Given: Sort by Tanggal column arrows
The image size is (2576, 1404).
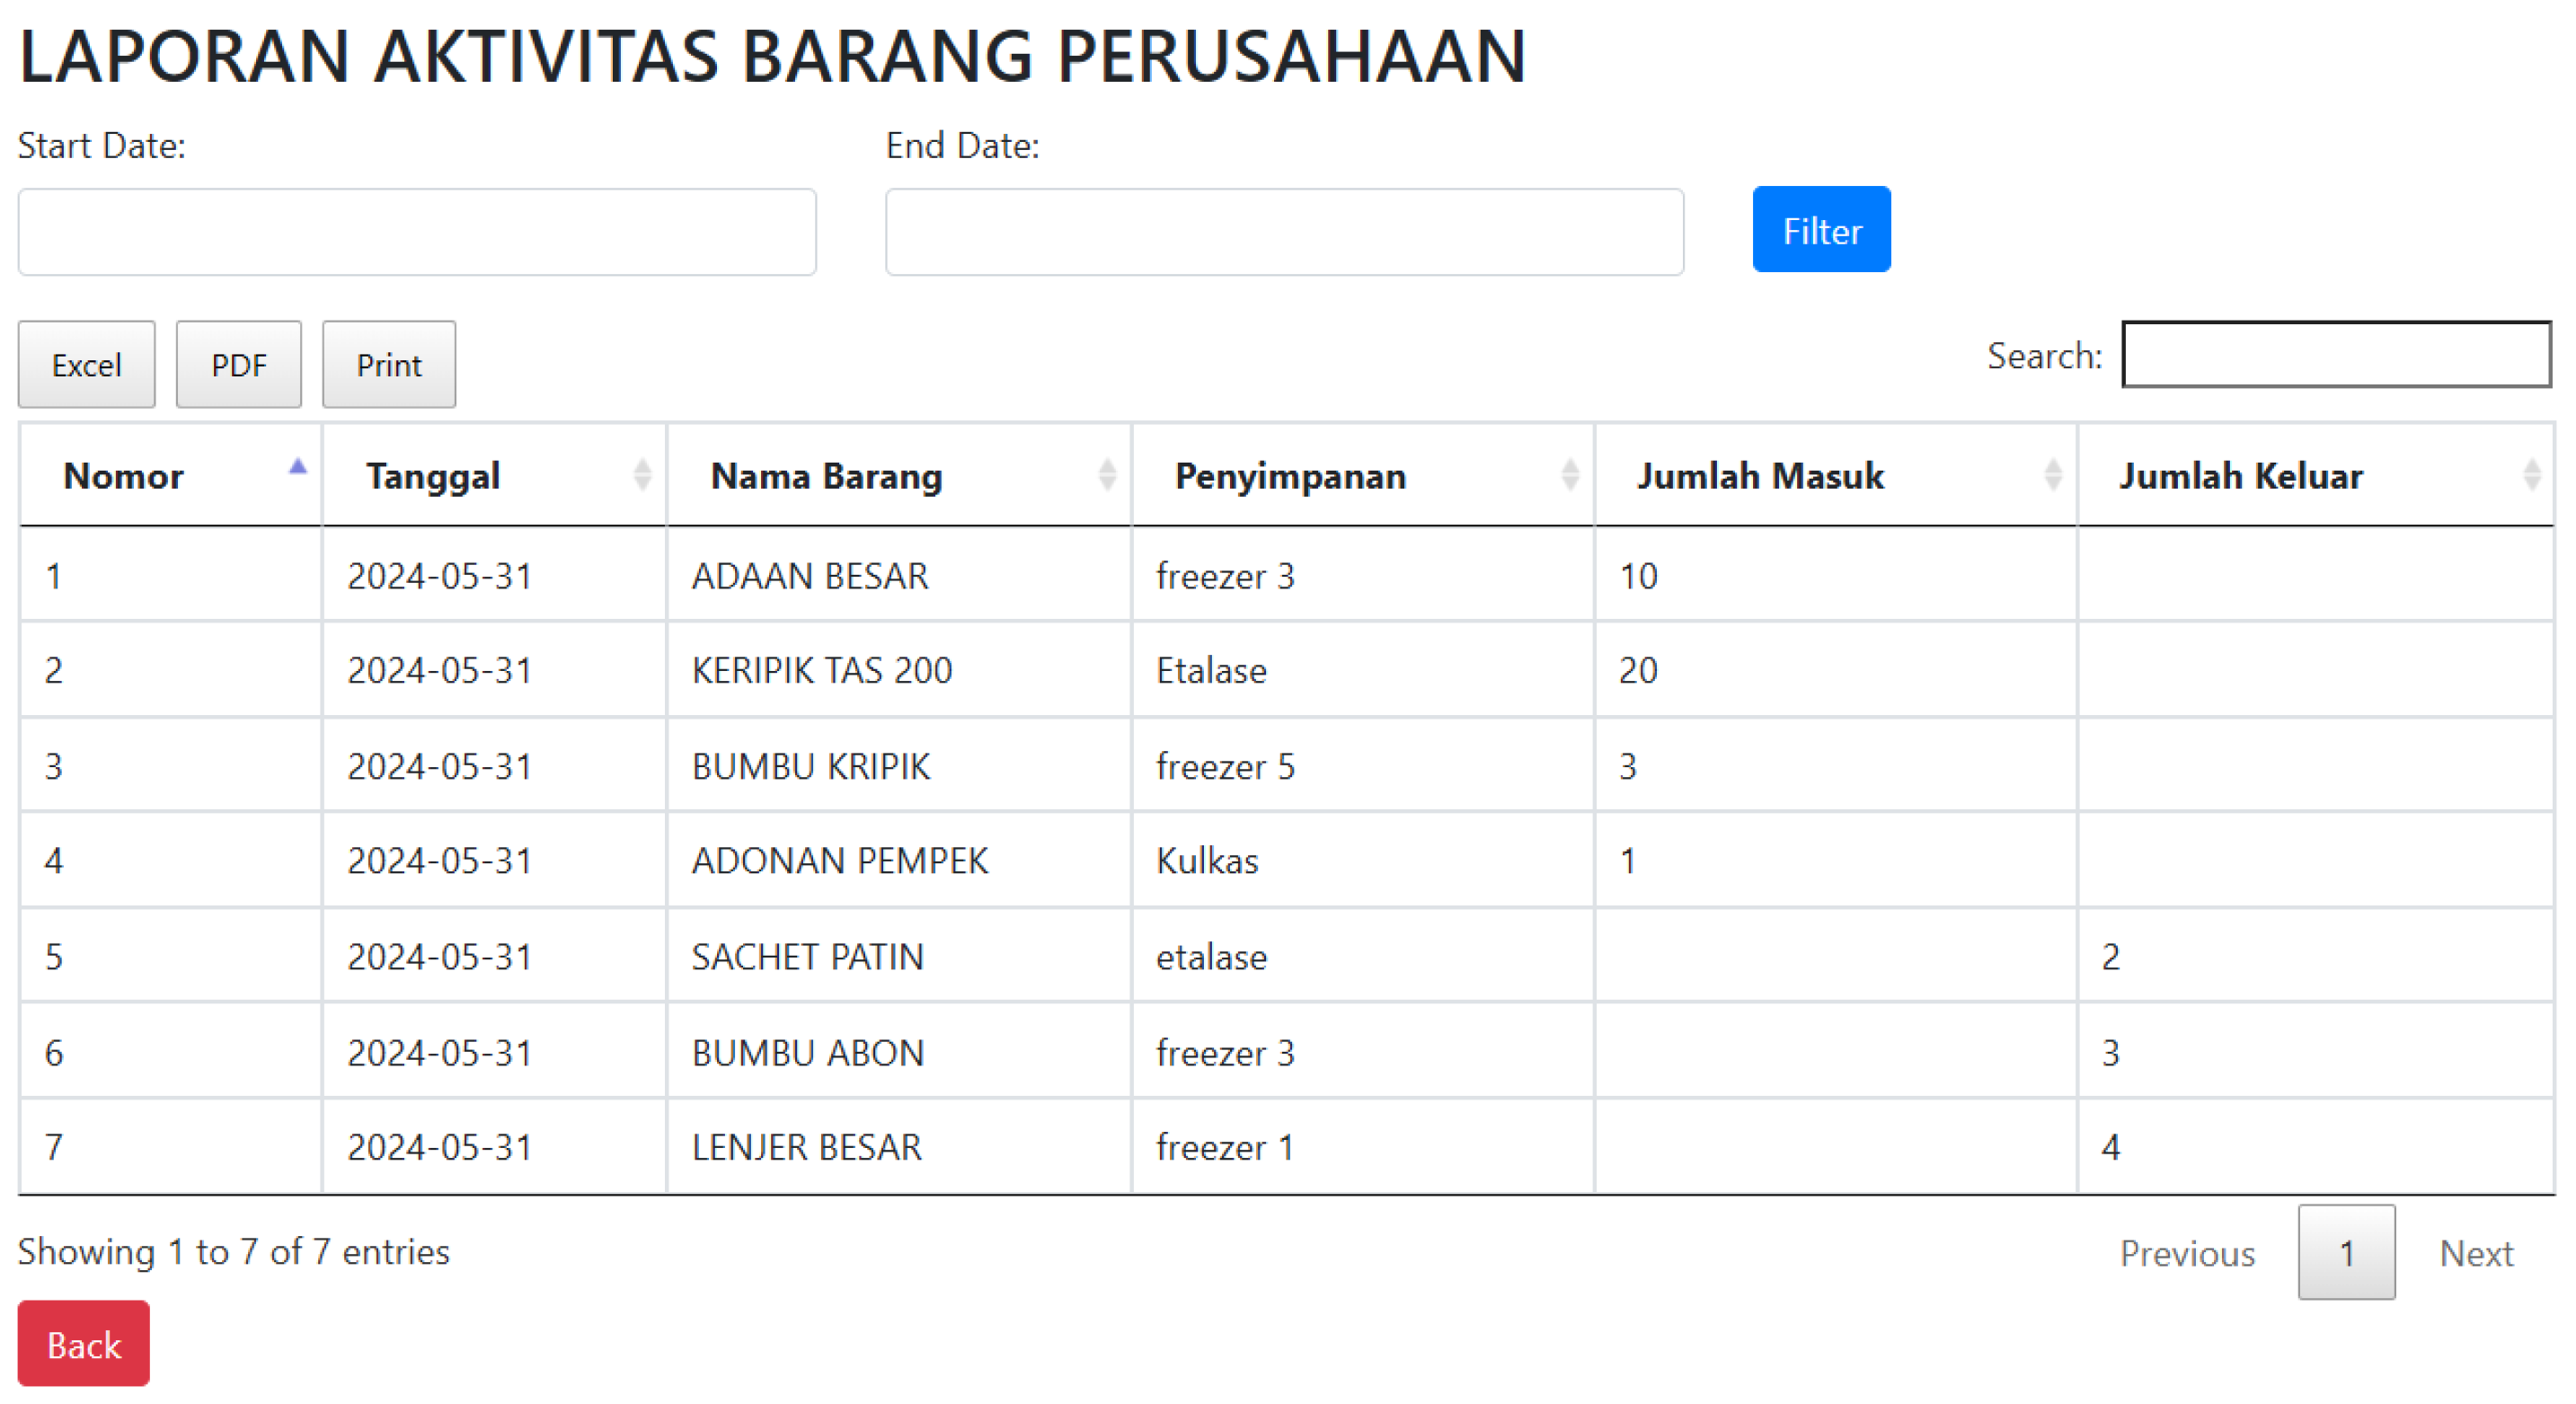Looking at the screenshot, I should 642,475.
